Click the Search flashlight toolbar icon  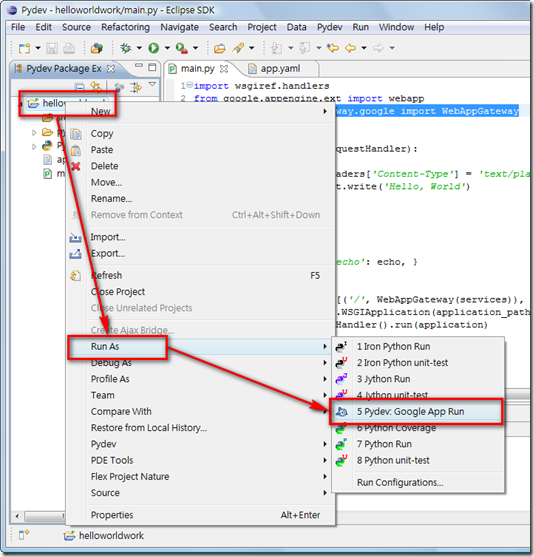238,48
